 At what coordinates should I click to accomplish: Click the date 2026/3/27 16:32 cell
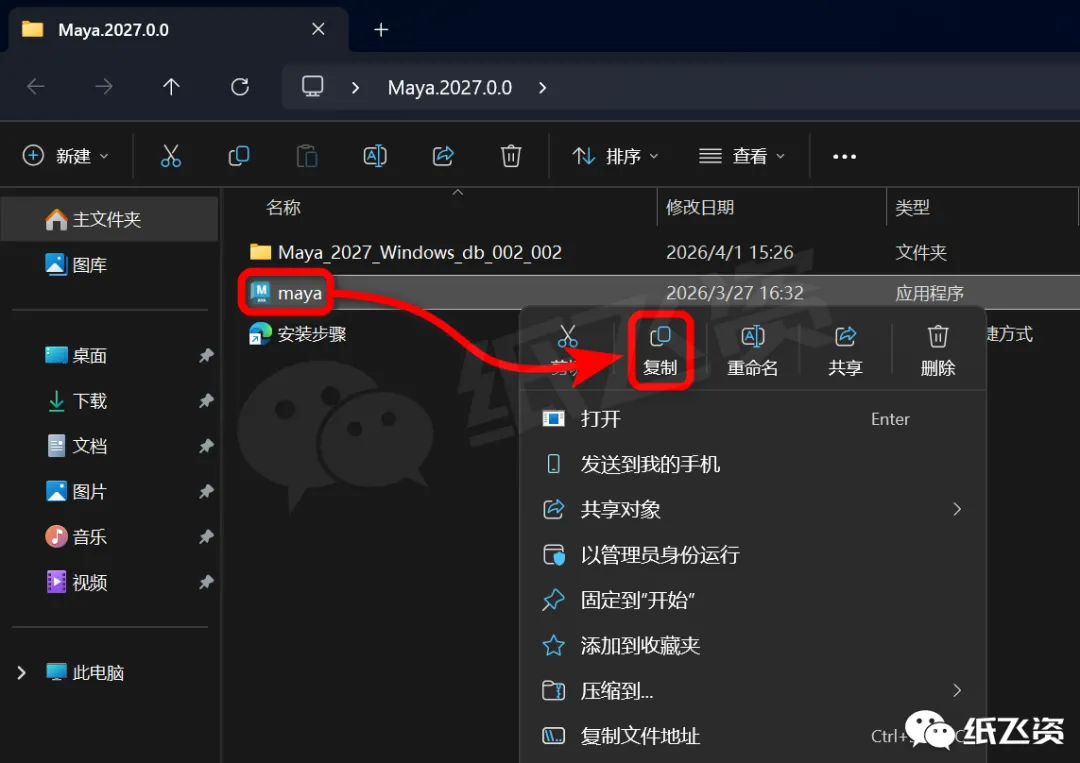point(734,293)
